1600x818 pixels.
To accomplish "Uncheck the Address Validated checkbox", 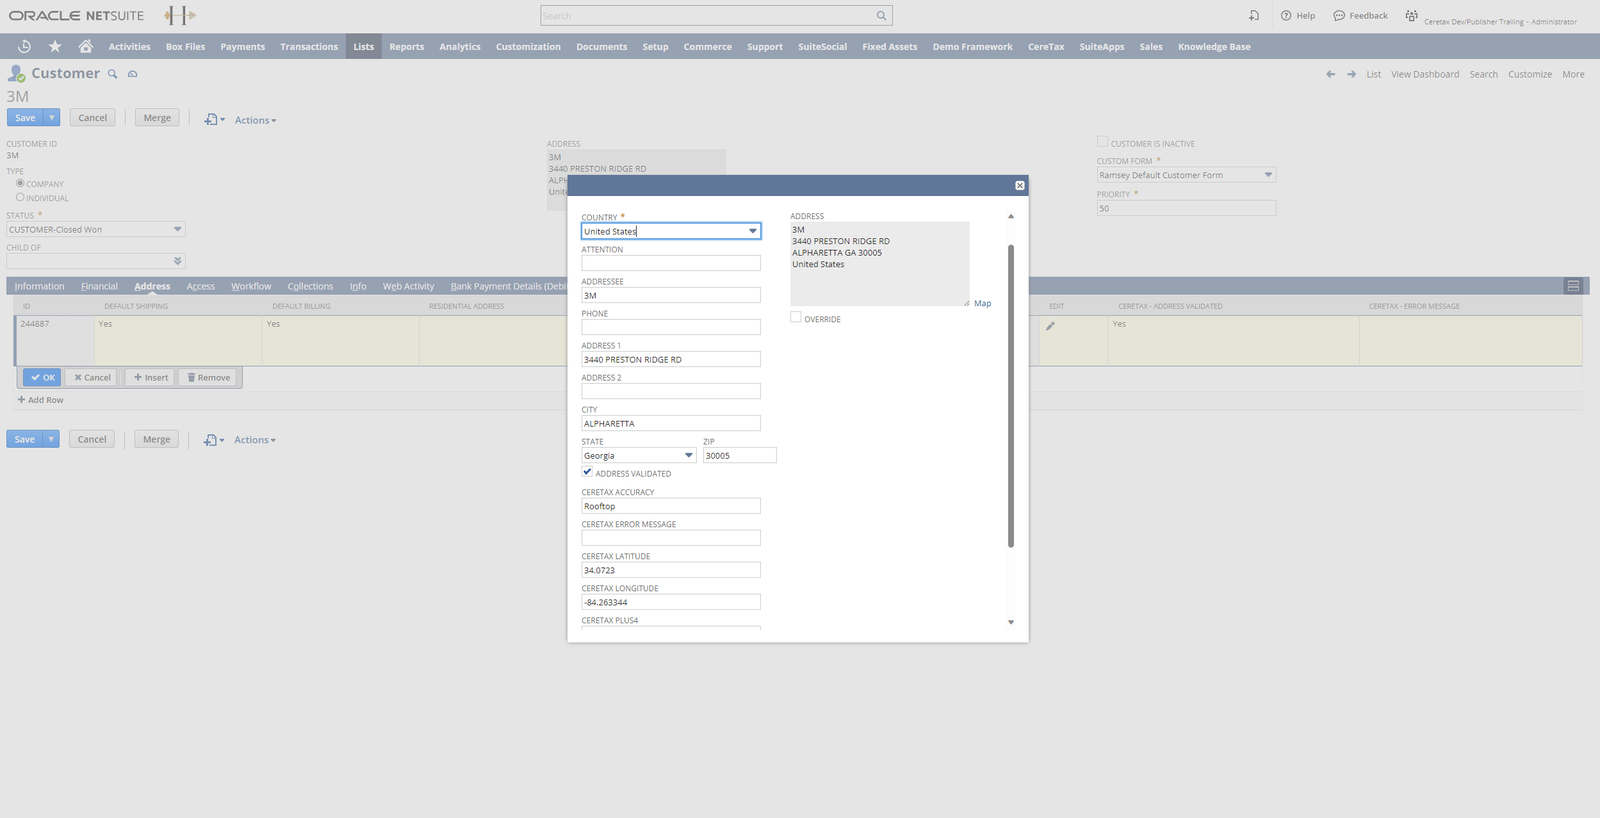I will pos(587,472).
